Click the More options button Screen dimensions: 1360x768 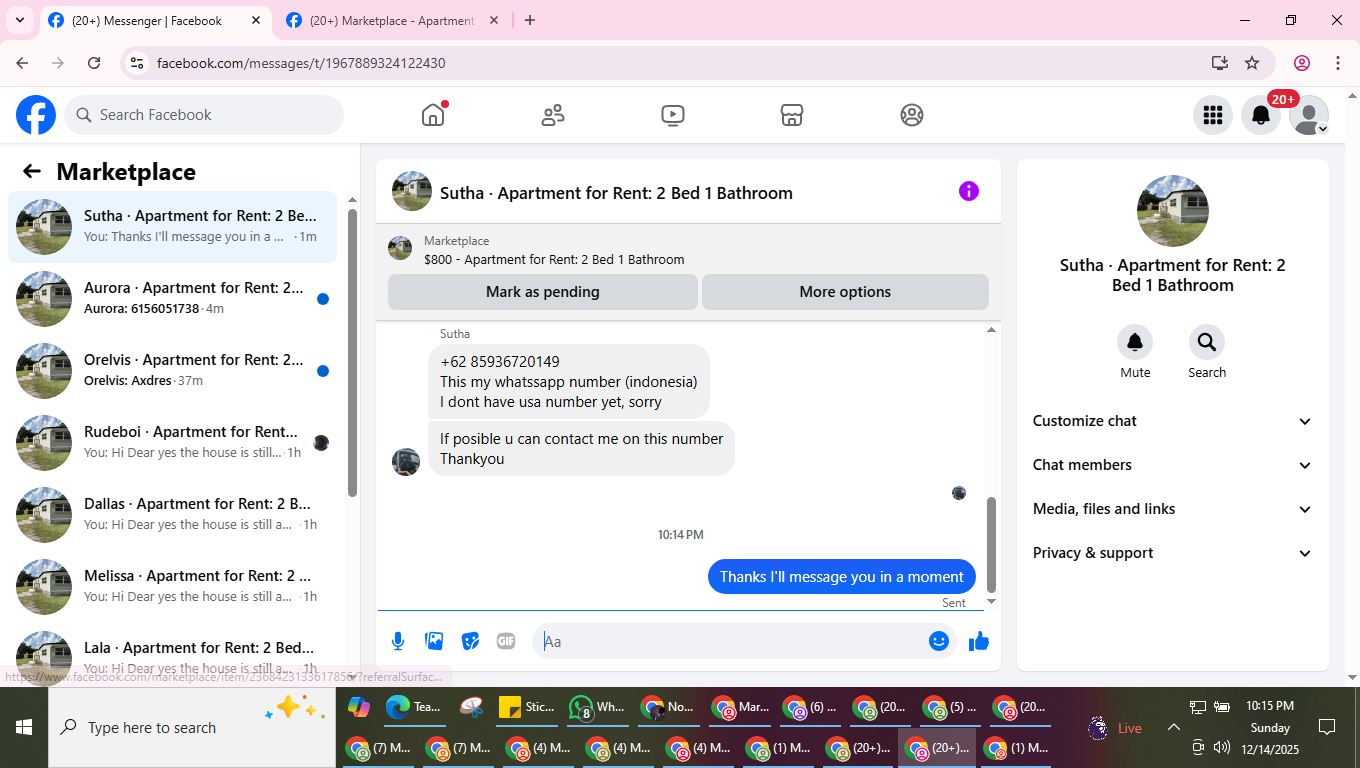click(x=845, y=292)
